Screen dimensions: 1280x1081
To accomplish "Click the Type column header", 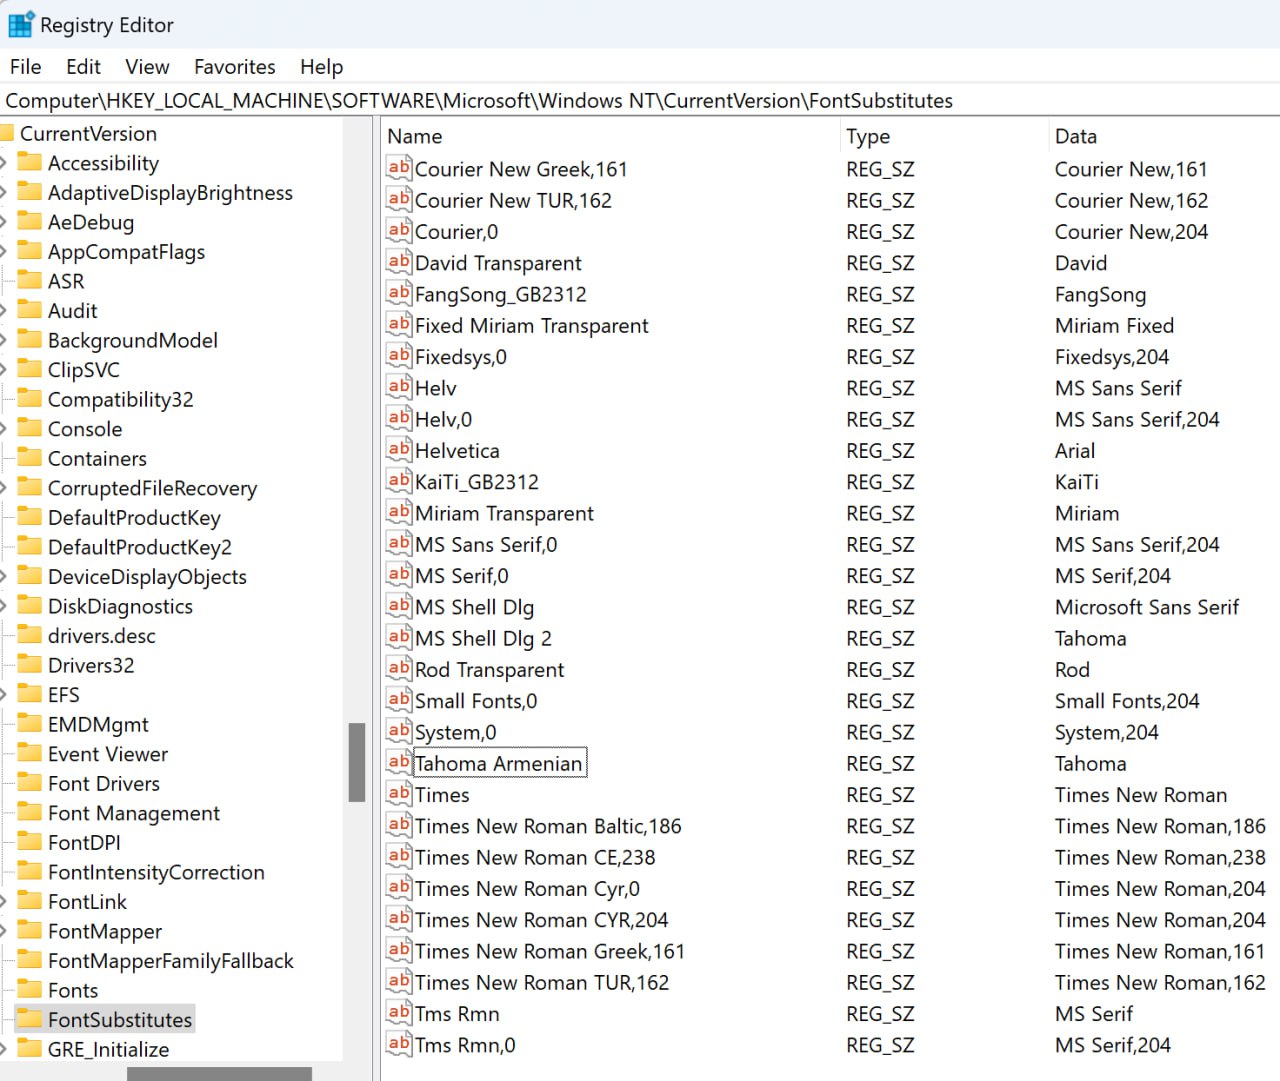I will click(x=944, y=136).
